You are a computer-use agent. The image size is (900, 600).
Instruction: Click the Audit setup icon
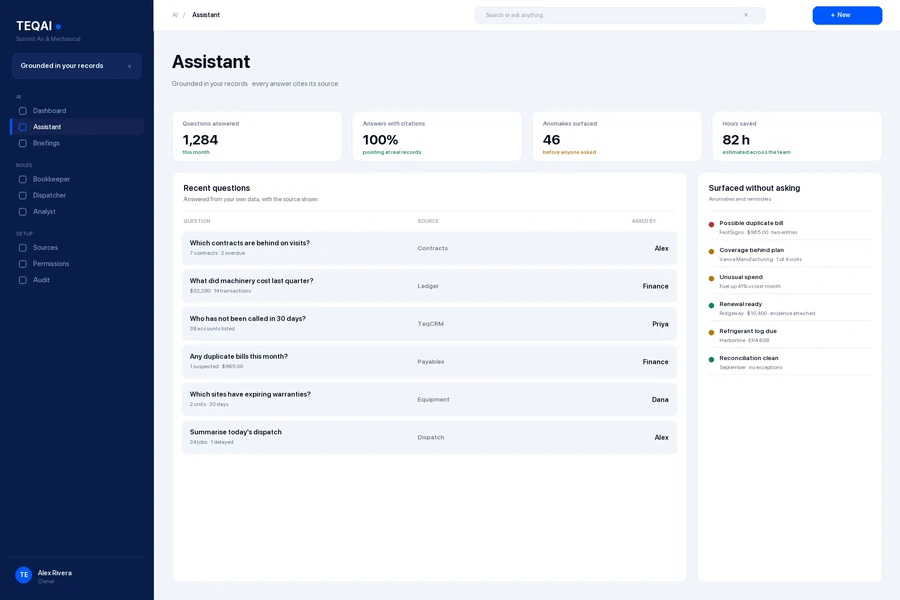[22, 280]
